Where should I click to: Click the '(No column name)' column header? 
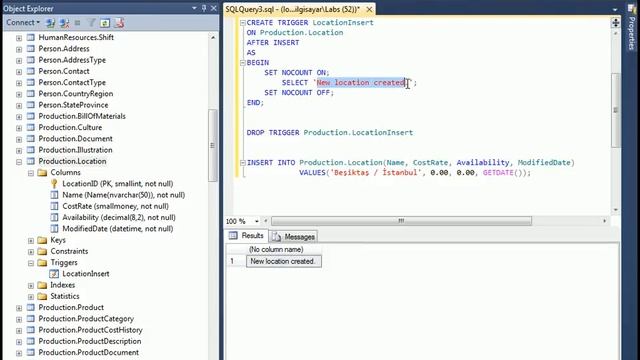click(x=284, y=249)
